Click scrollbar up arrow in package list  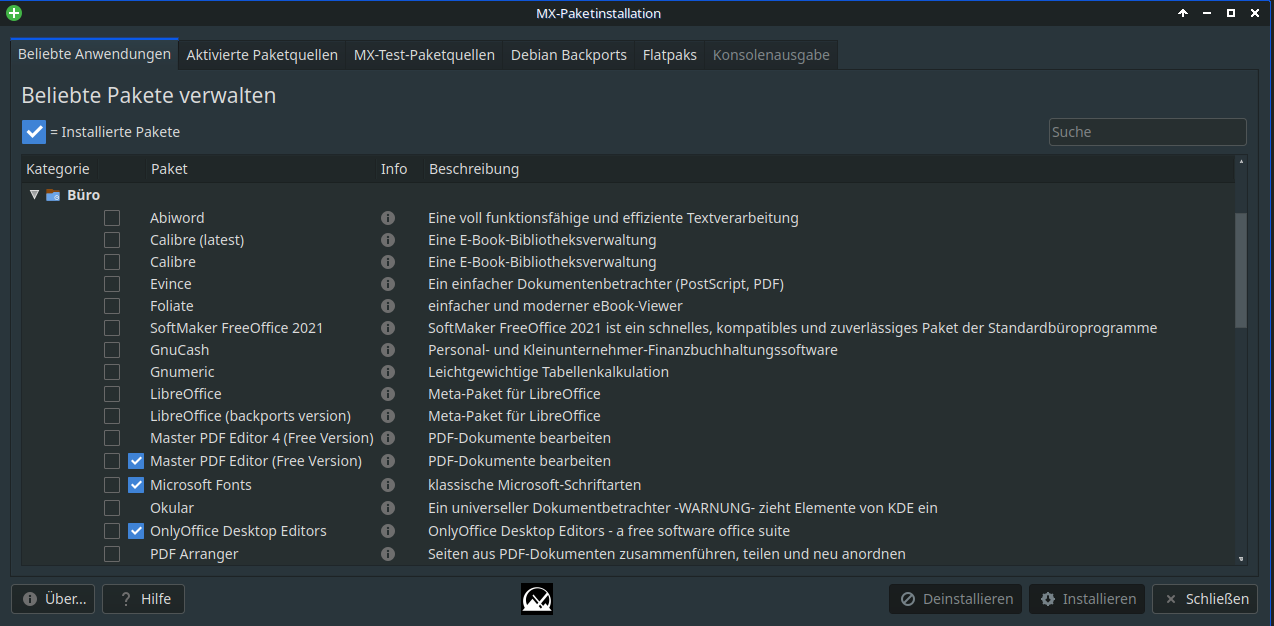1241,161
